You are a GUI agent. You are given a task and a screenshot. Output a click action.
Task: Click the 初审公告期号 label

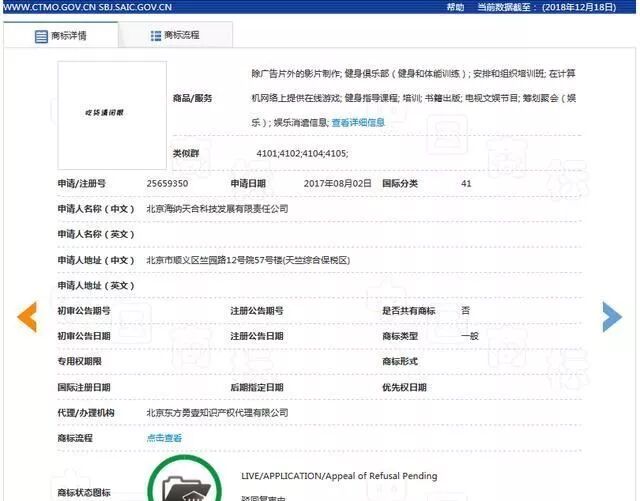tap(84, 311)
